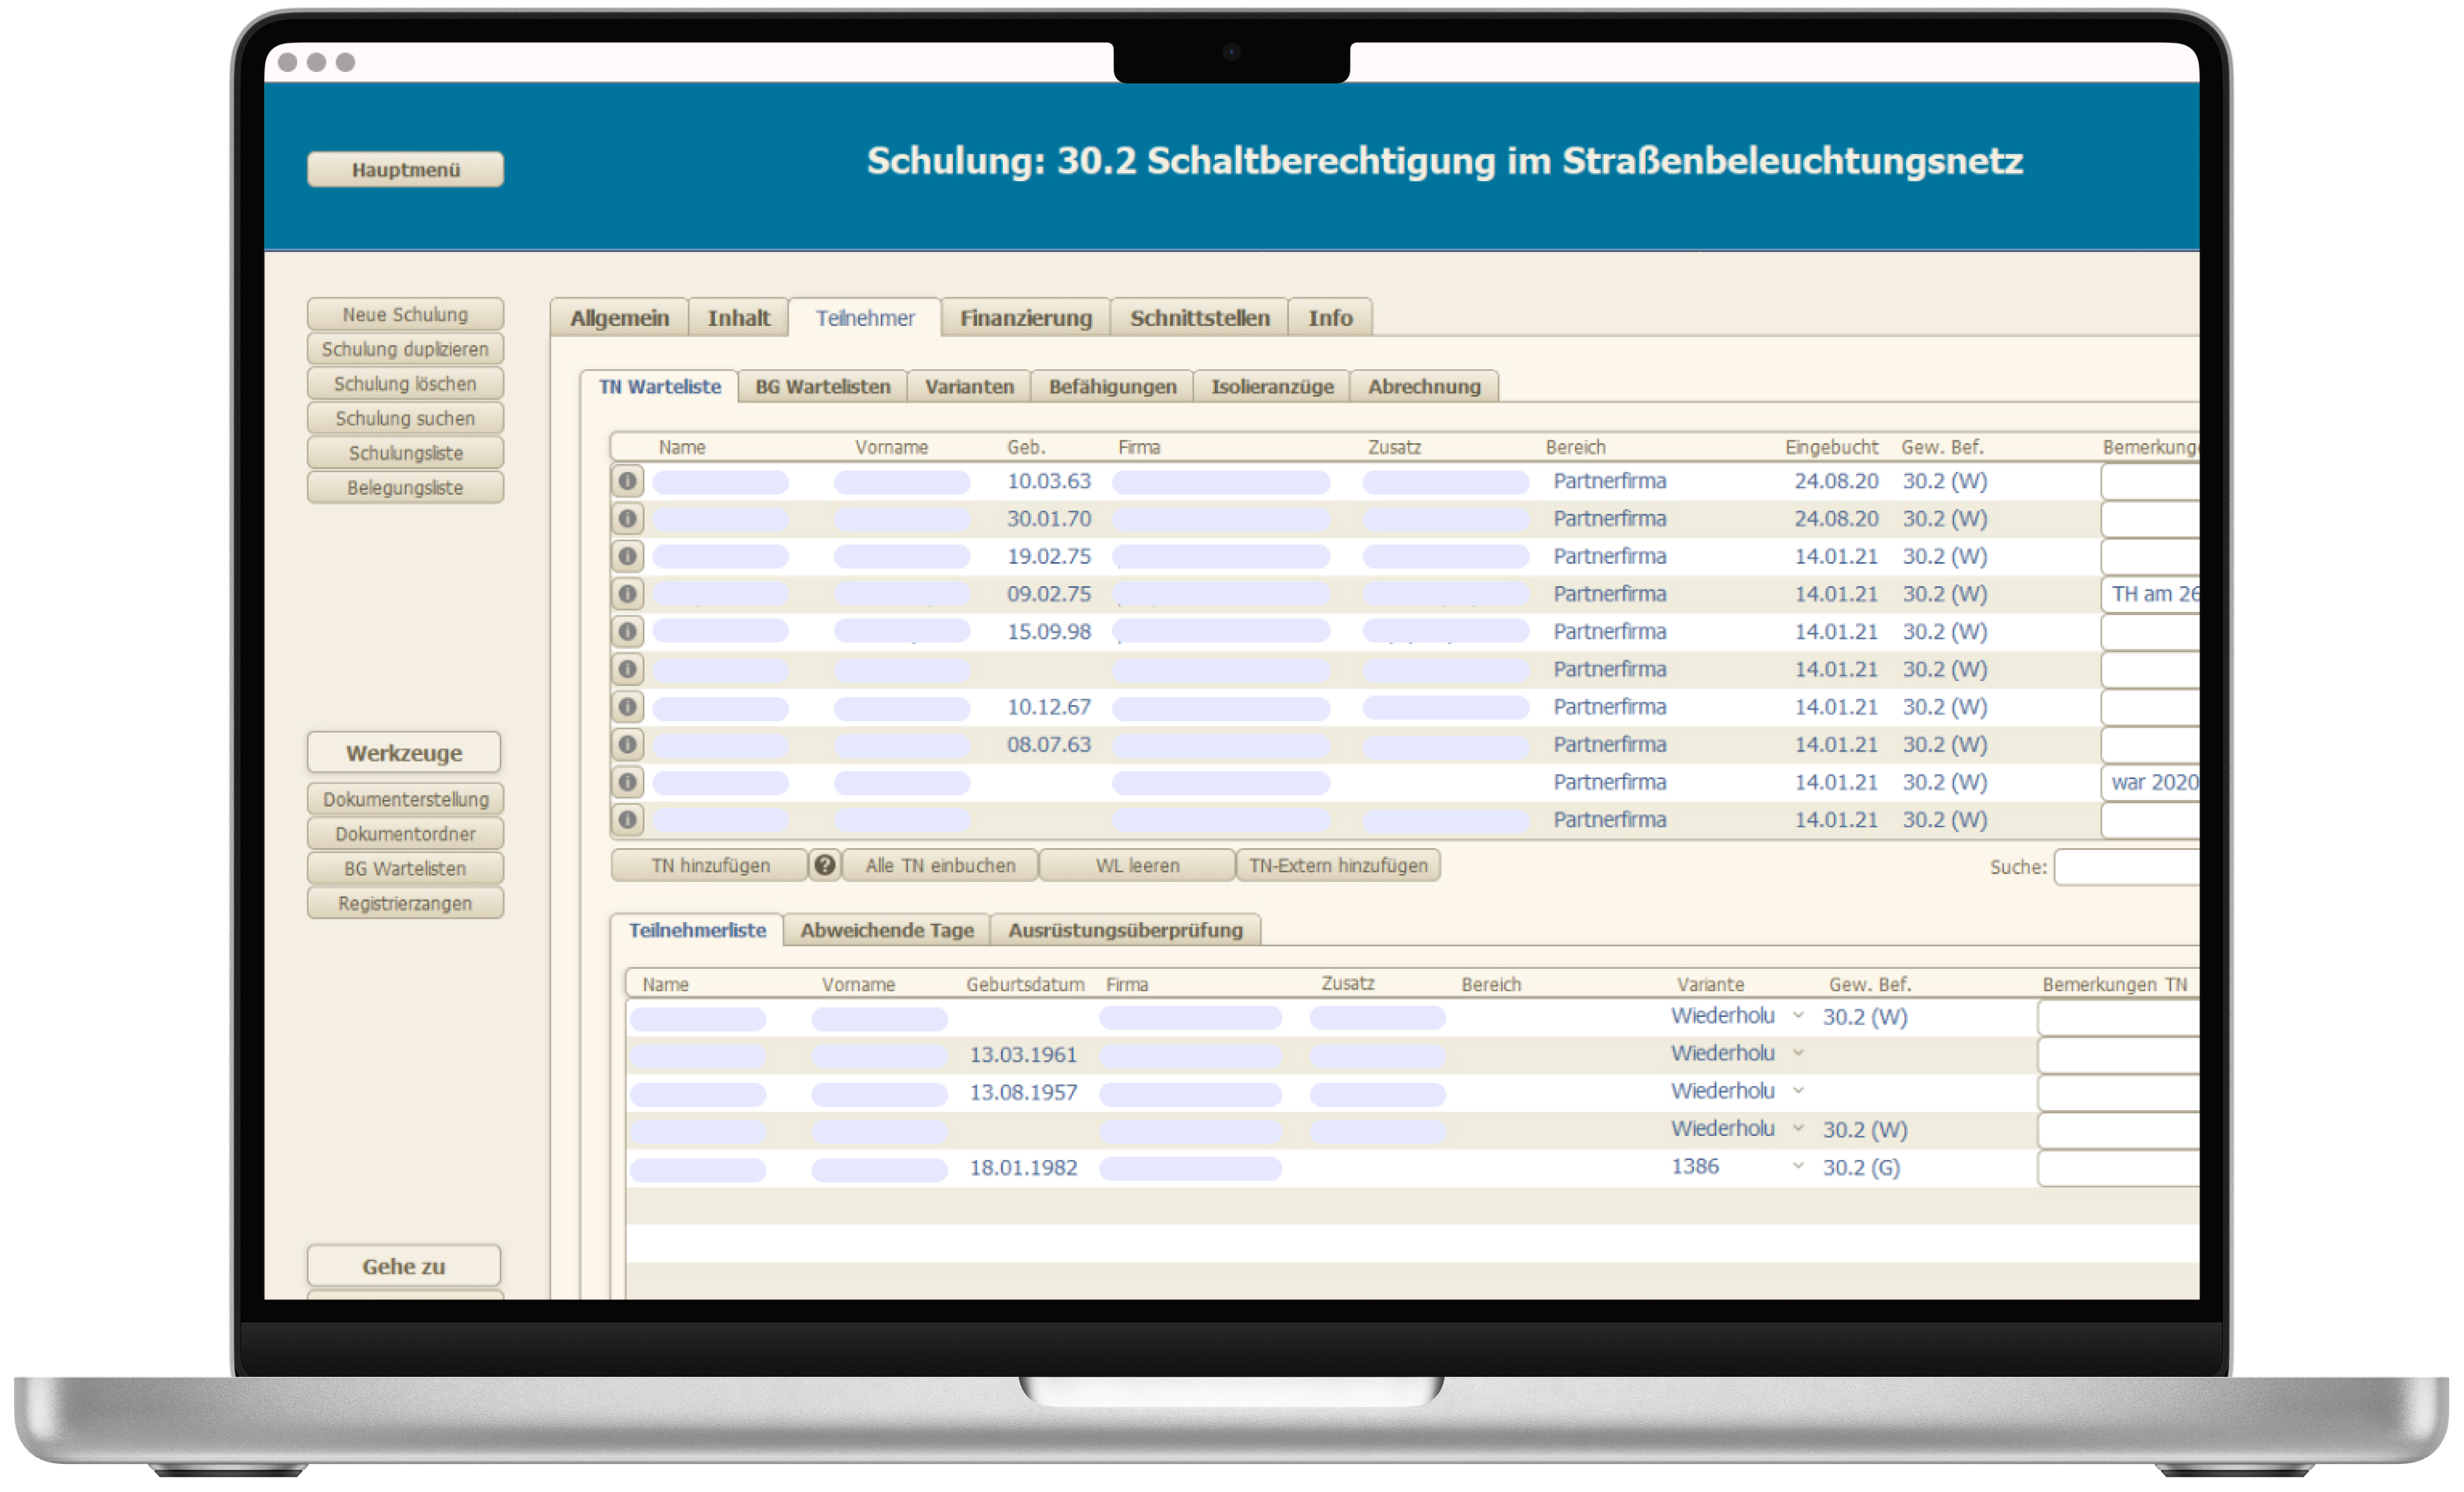Open info icon for participant born 09.02.75

click(x=627, y=594)
